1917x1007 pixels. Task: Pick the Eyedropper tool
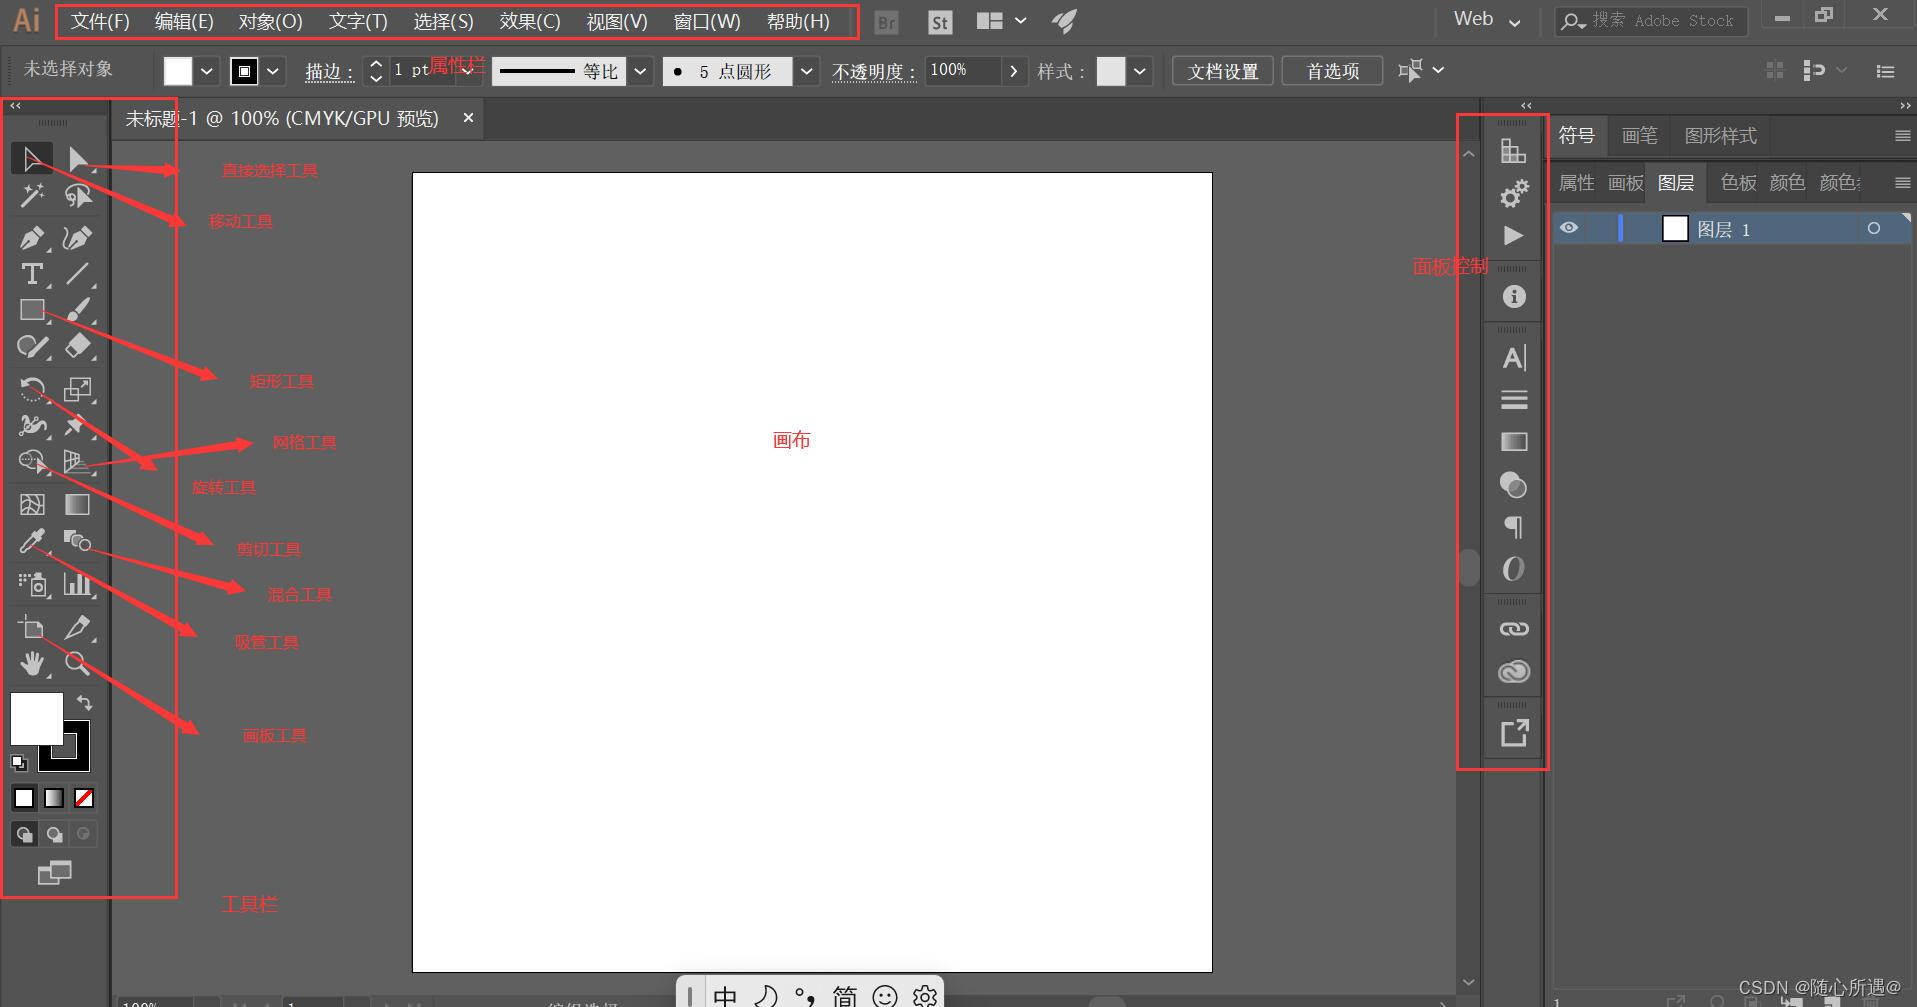pos(32,541)
